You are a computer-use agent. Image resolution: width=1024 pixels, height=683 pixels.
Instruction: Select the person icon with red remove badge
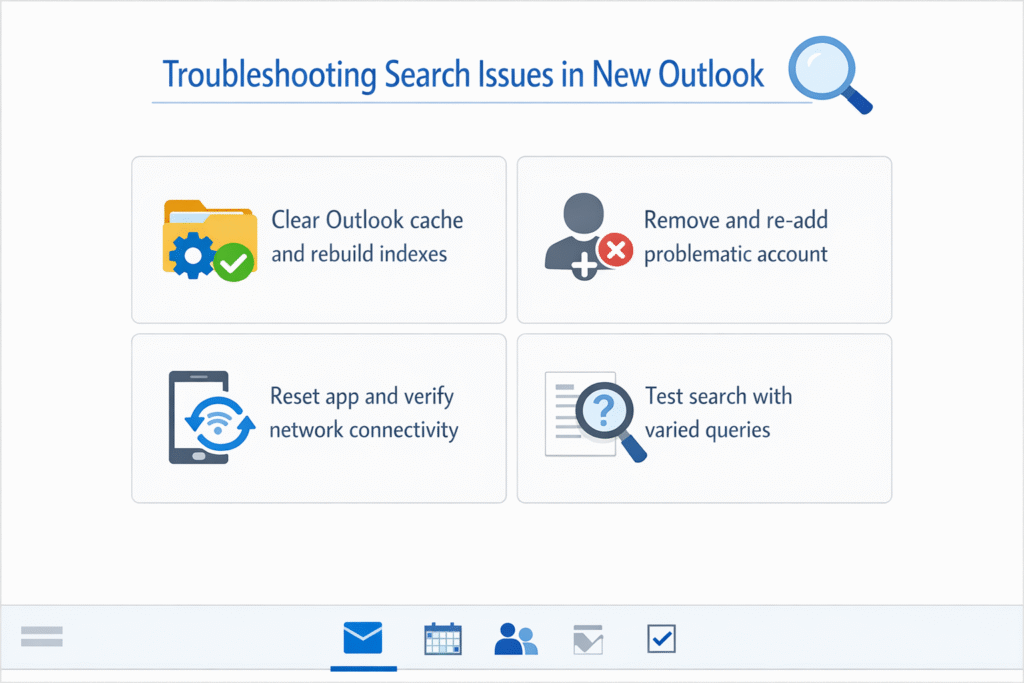pos(585,236)
